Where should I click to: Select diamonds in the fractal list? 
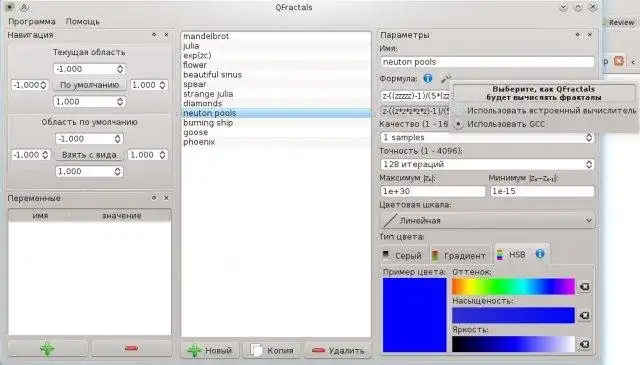(276, 103)
